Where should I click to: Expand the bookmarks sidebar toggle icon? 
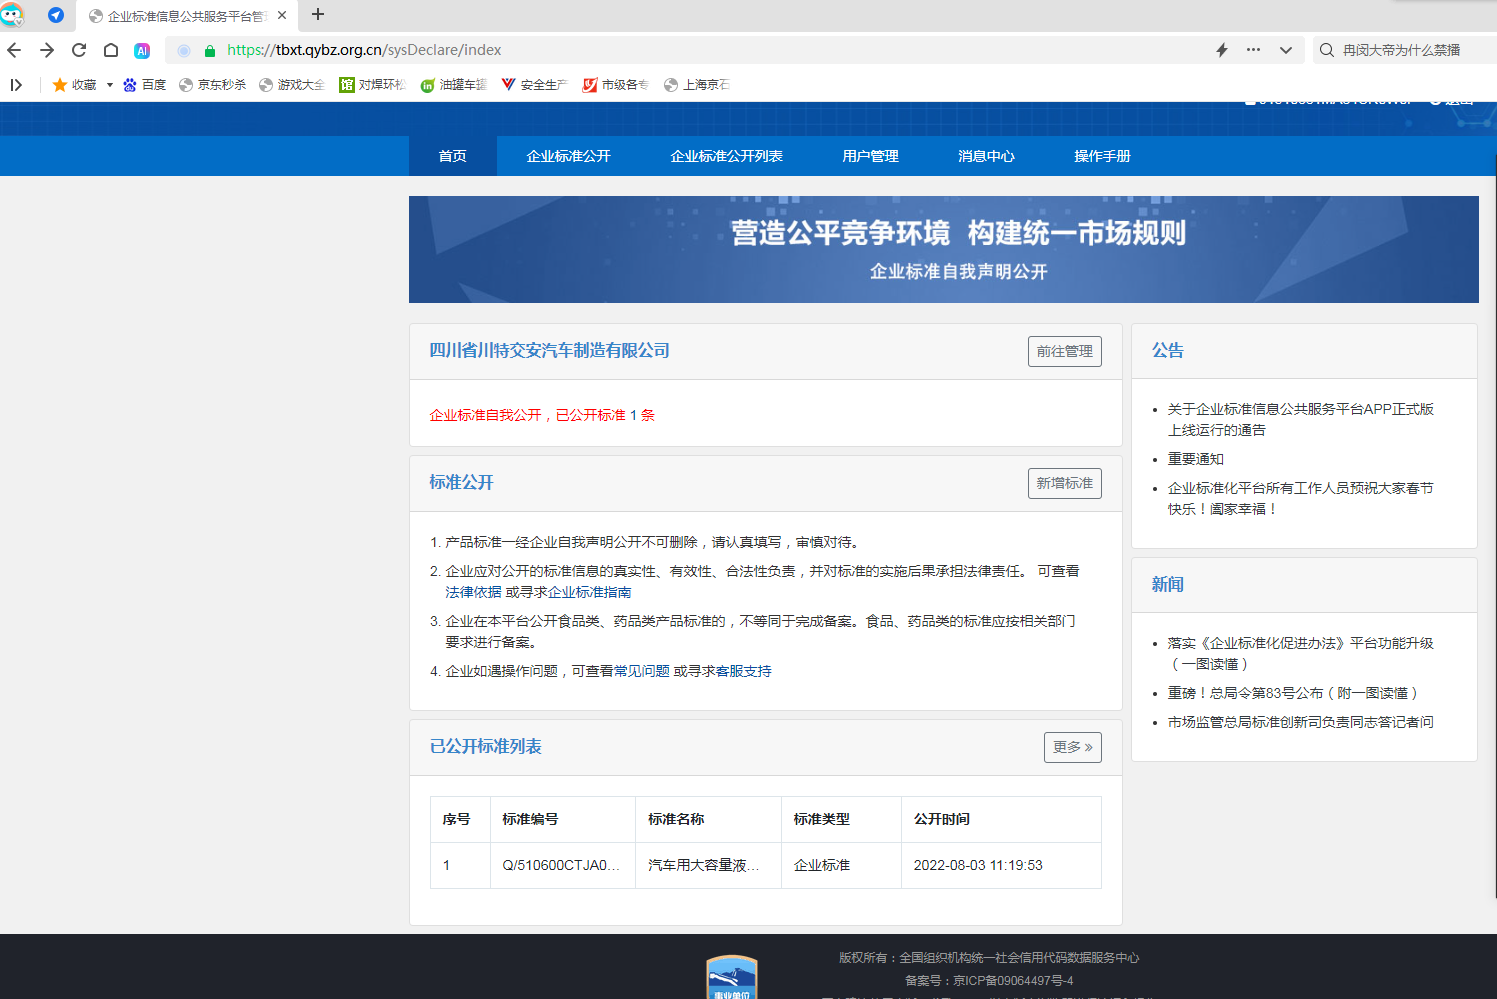[x=16, y=85]
